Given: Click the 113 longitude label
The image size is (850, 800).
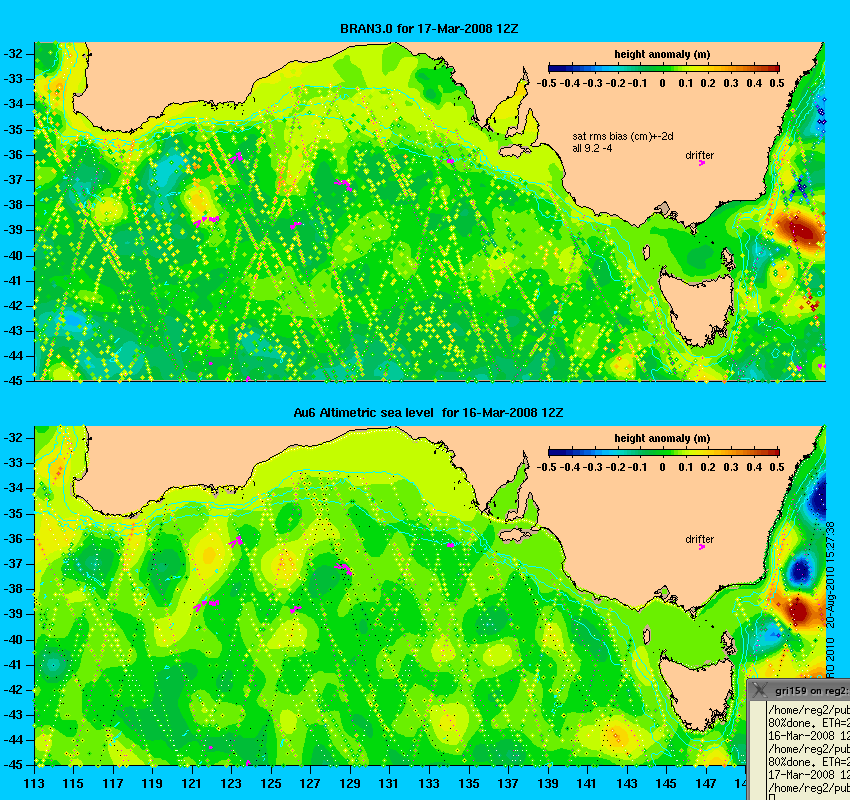Looking at the screenshot, I should [x=34, y=783].
